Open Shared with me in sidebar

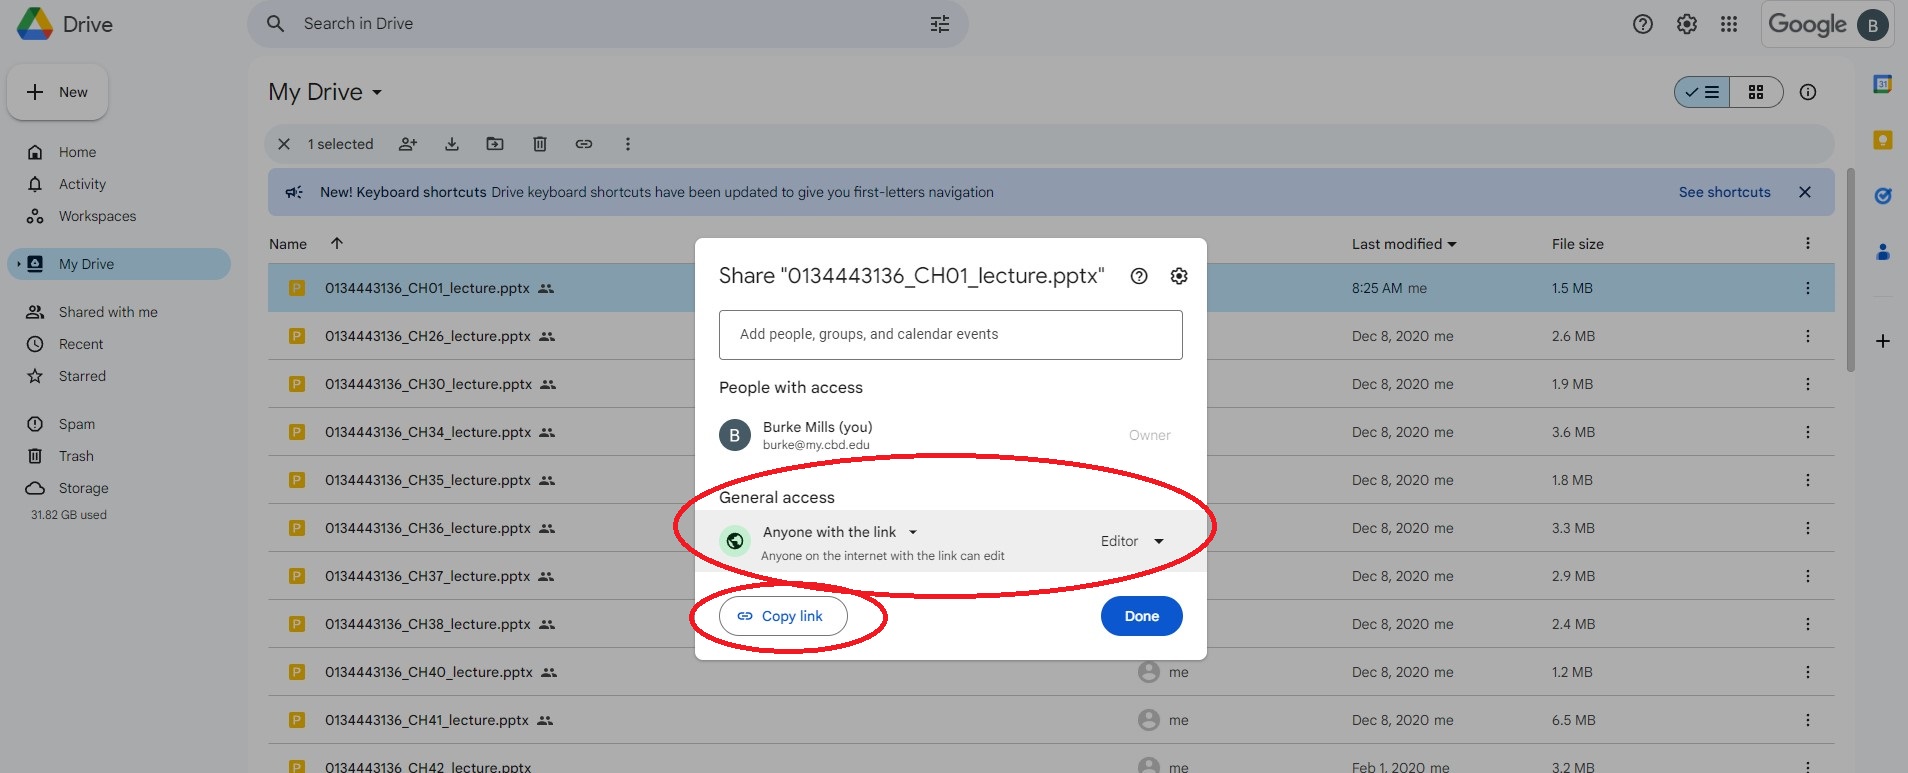pyautogui.click(x=108, y=312)
